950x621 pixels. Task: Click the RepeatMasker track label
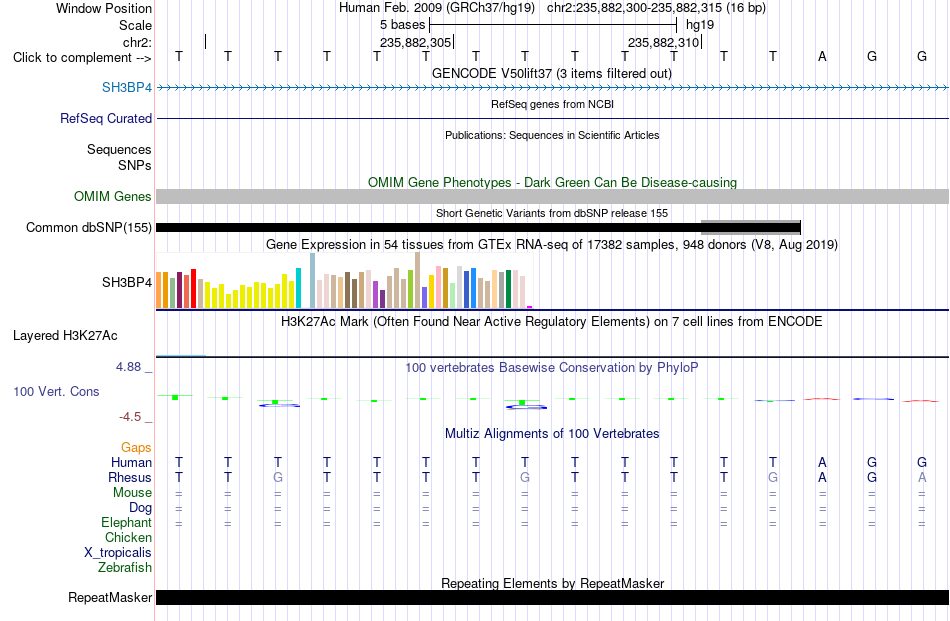(x=110, y=597)
